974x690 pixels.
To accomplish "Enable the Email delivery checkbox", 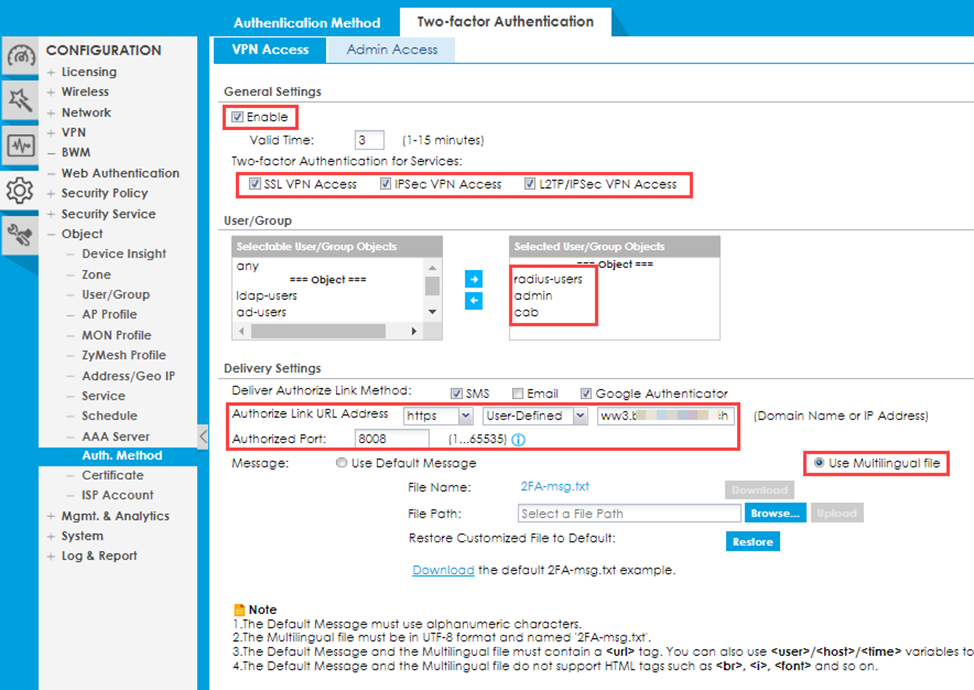I will pyautogui.click(x=518, y=394).
